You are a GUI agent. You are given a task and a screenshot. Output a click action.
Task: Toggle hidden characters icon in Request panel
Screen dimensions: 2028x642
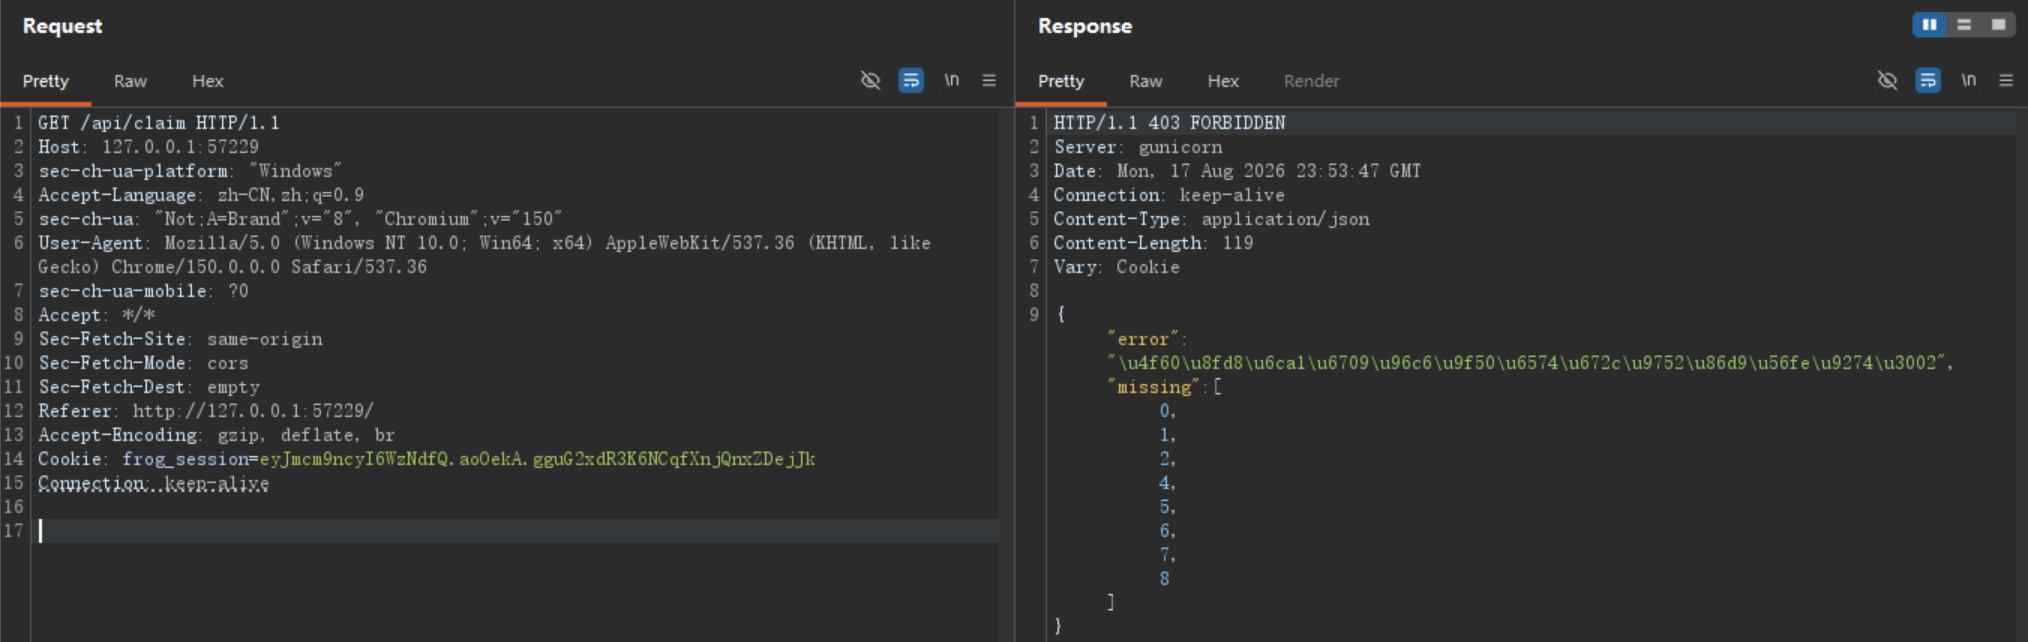pos(870,80)
